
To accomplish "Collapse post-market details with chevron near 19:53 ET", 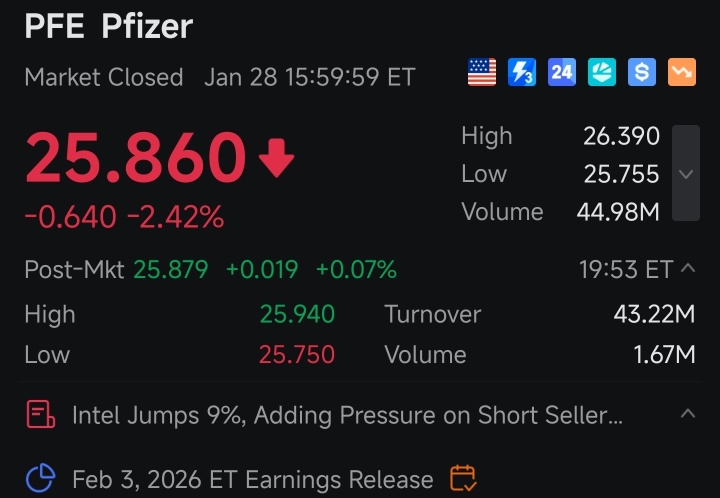I will pos(687,269).
